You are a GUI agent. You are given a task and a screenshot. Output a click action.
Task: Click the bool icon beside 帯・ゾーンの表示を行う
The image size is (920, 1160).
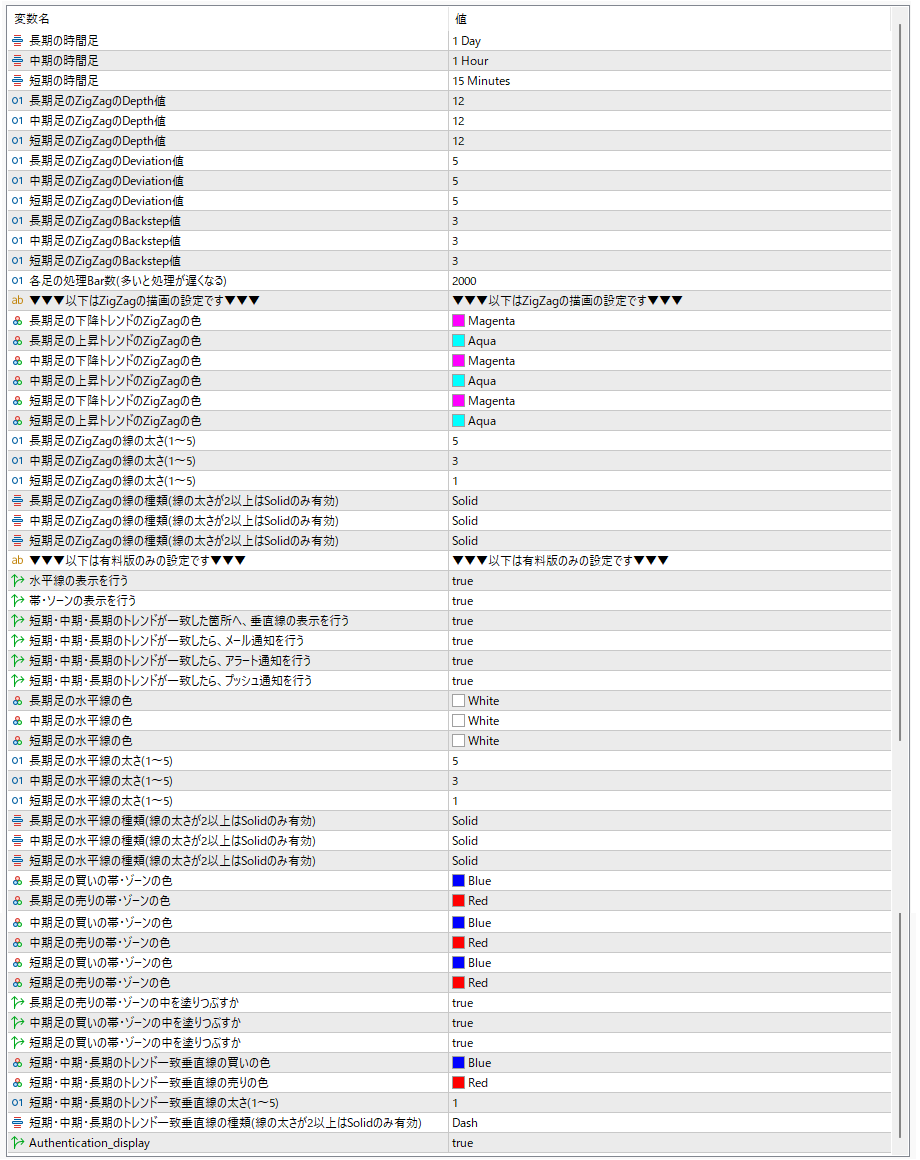18,601
